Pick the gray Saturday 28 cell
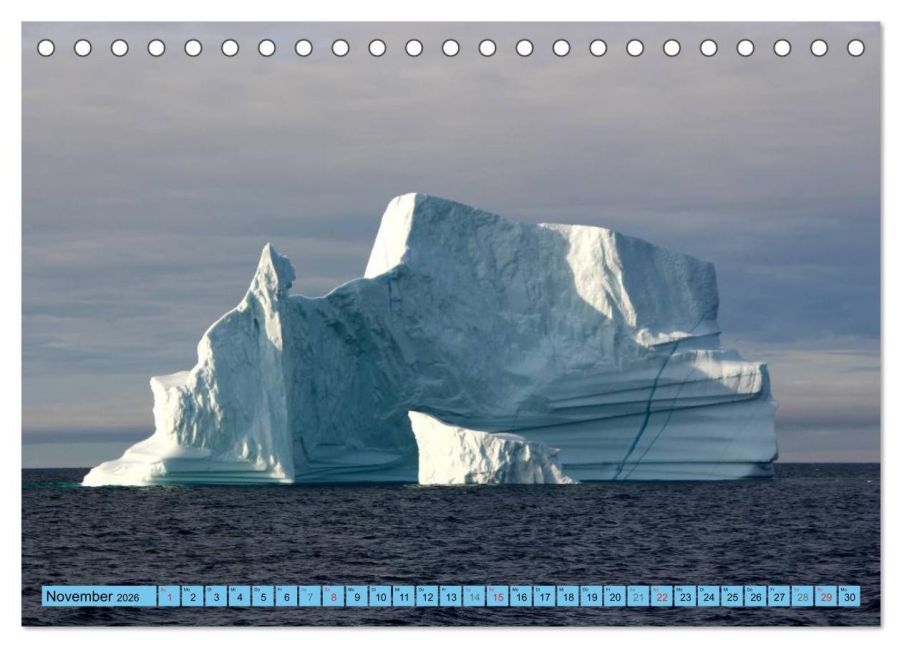902x648 pixels. click(x=802, y=596)
